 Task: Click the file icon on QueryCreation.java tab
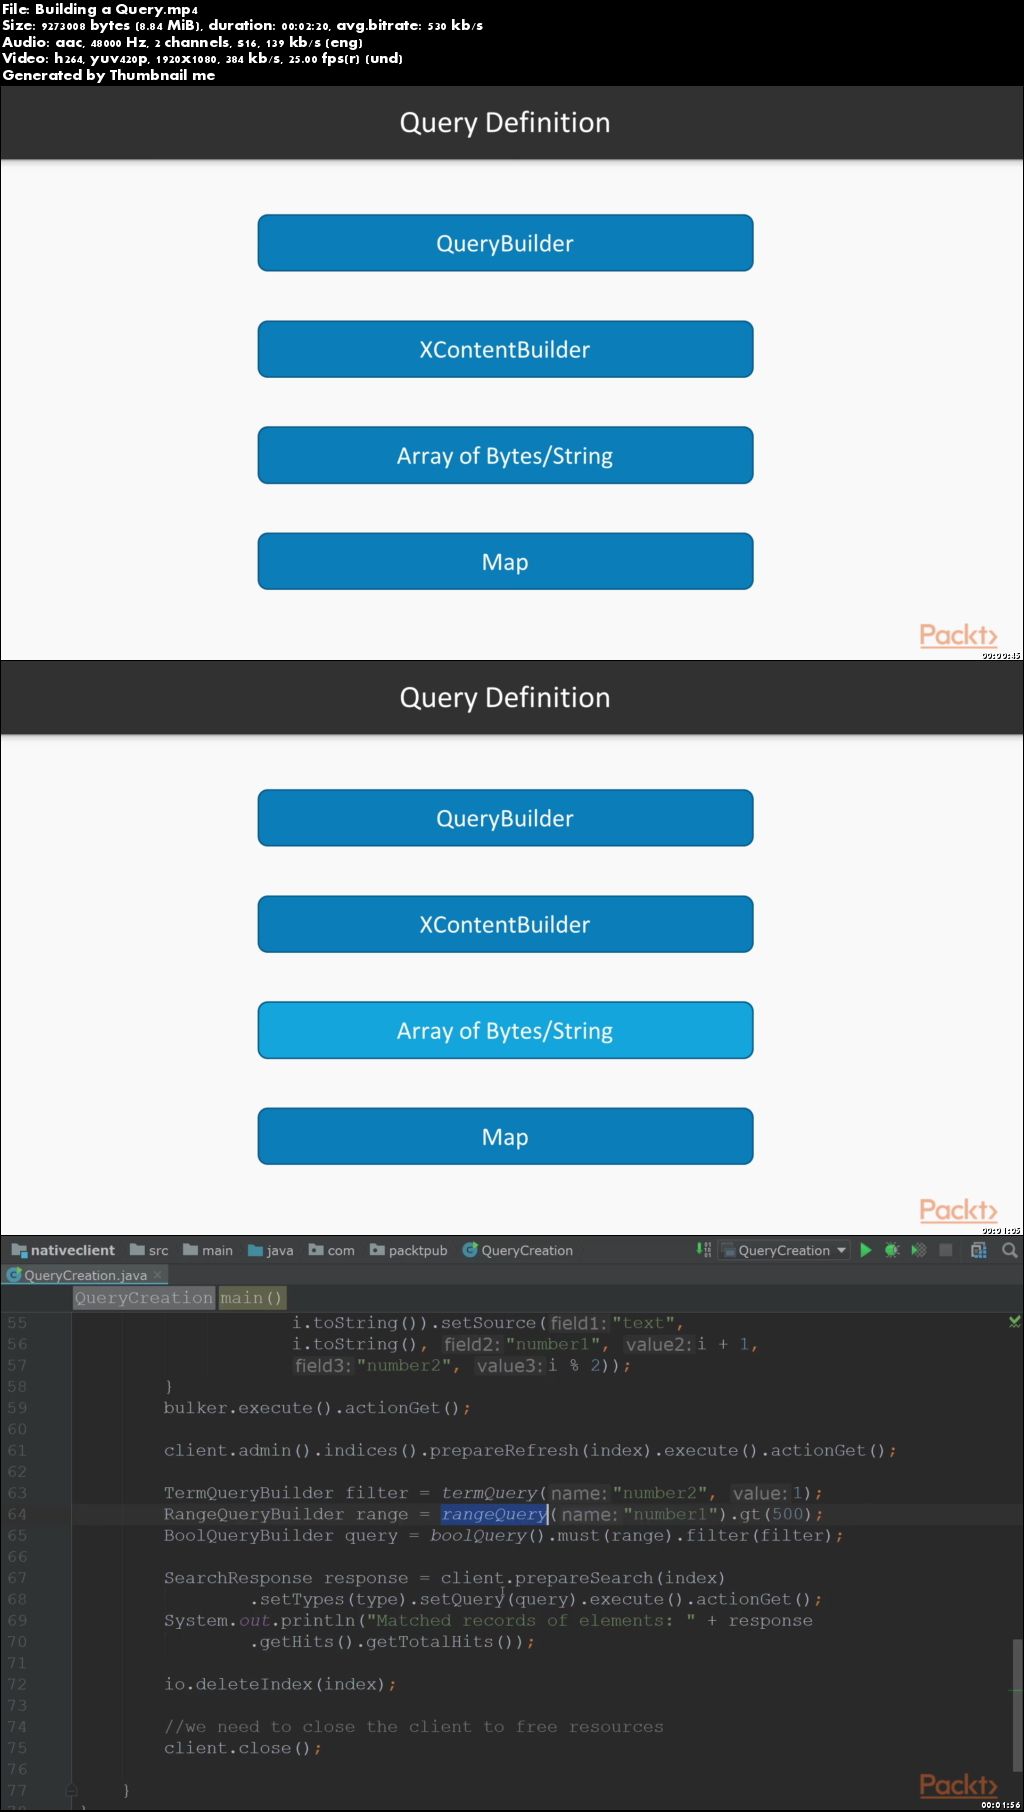pyautogui.click(x=14, y=1275)
